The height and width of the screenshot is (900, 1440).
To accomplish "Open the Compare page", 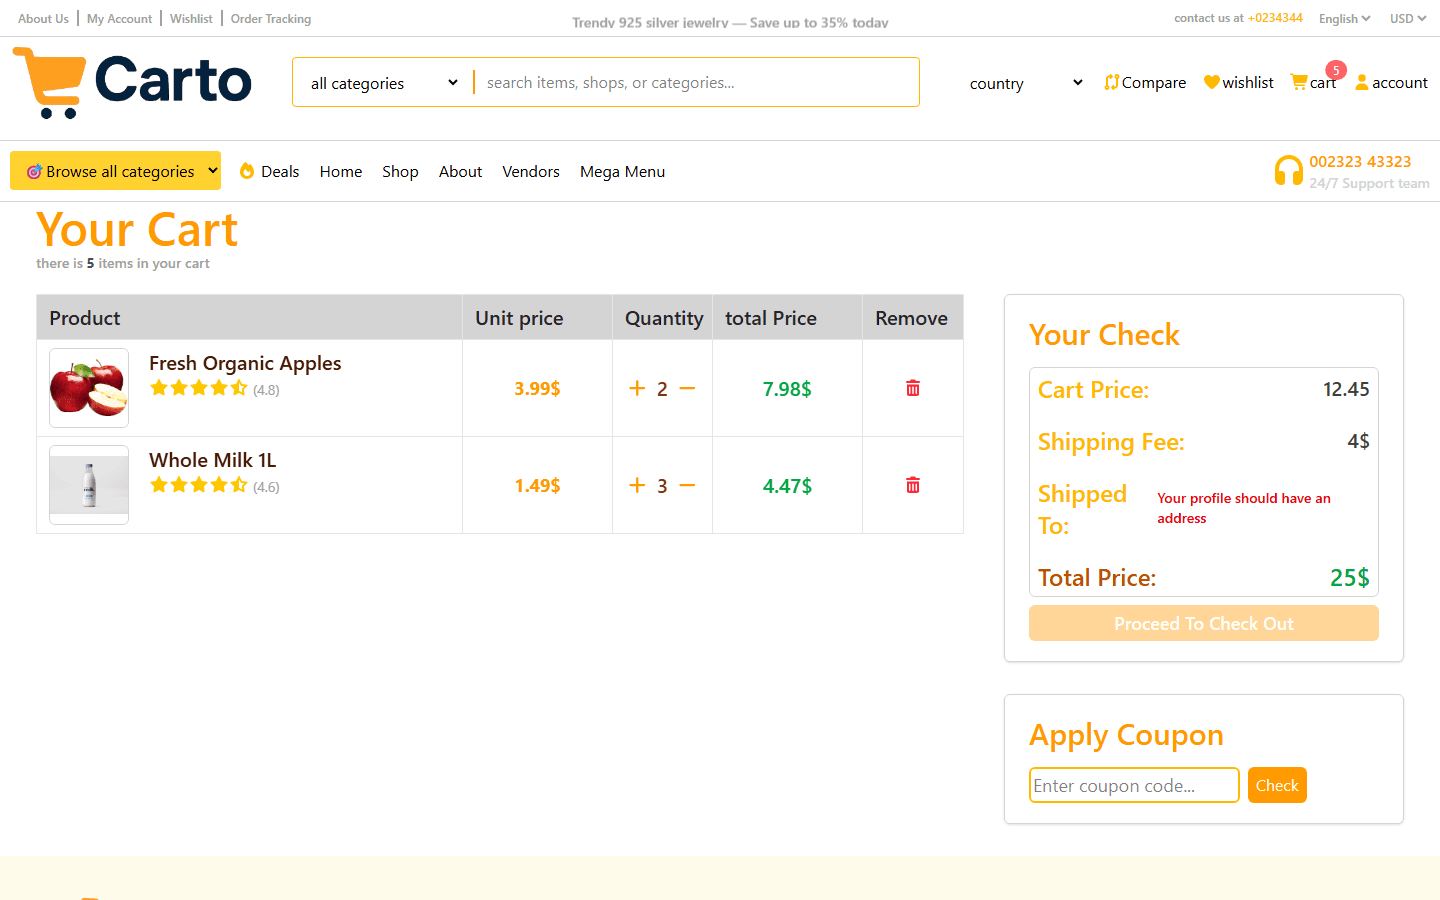I will tap(1145, 82).
